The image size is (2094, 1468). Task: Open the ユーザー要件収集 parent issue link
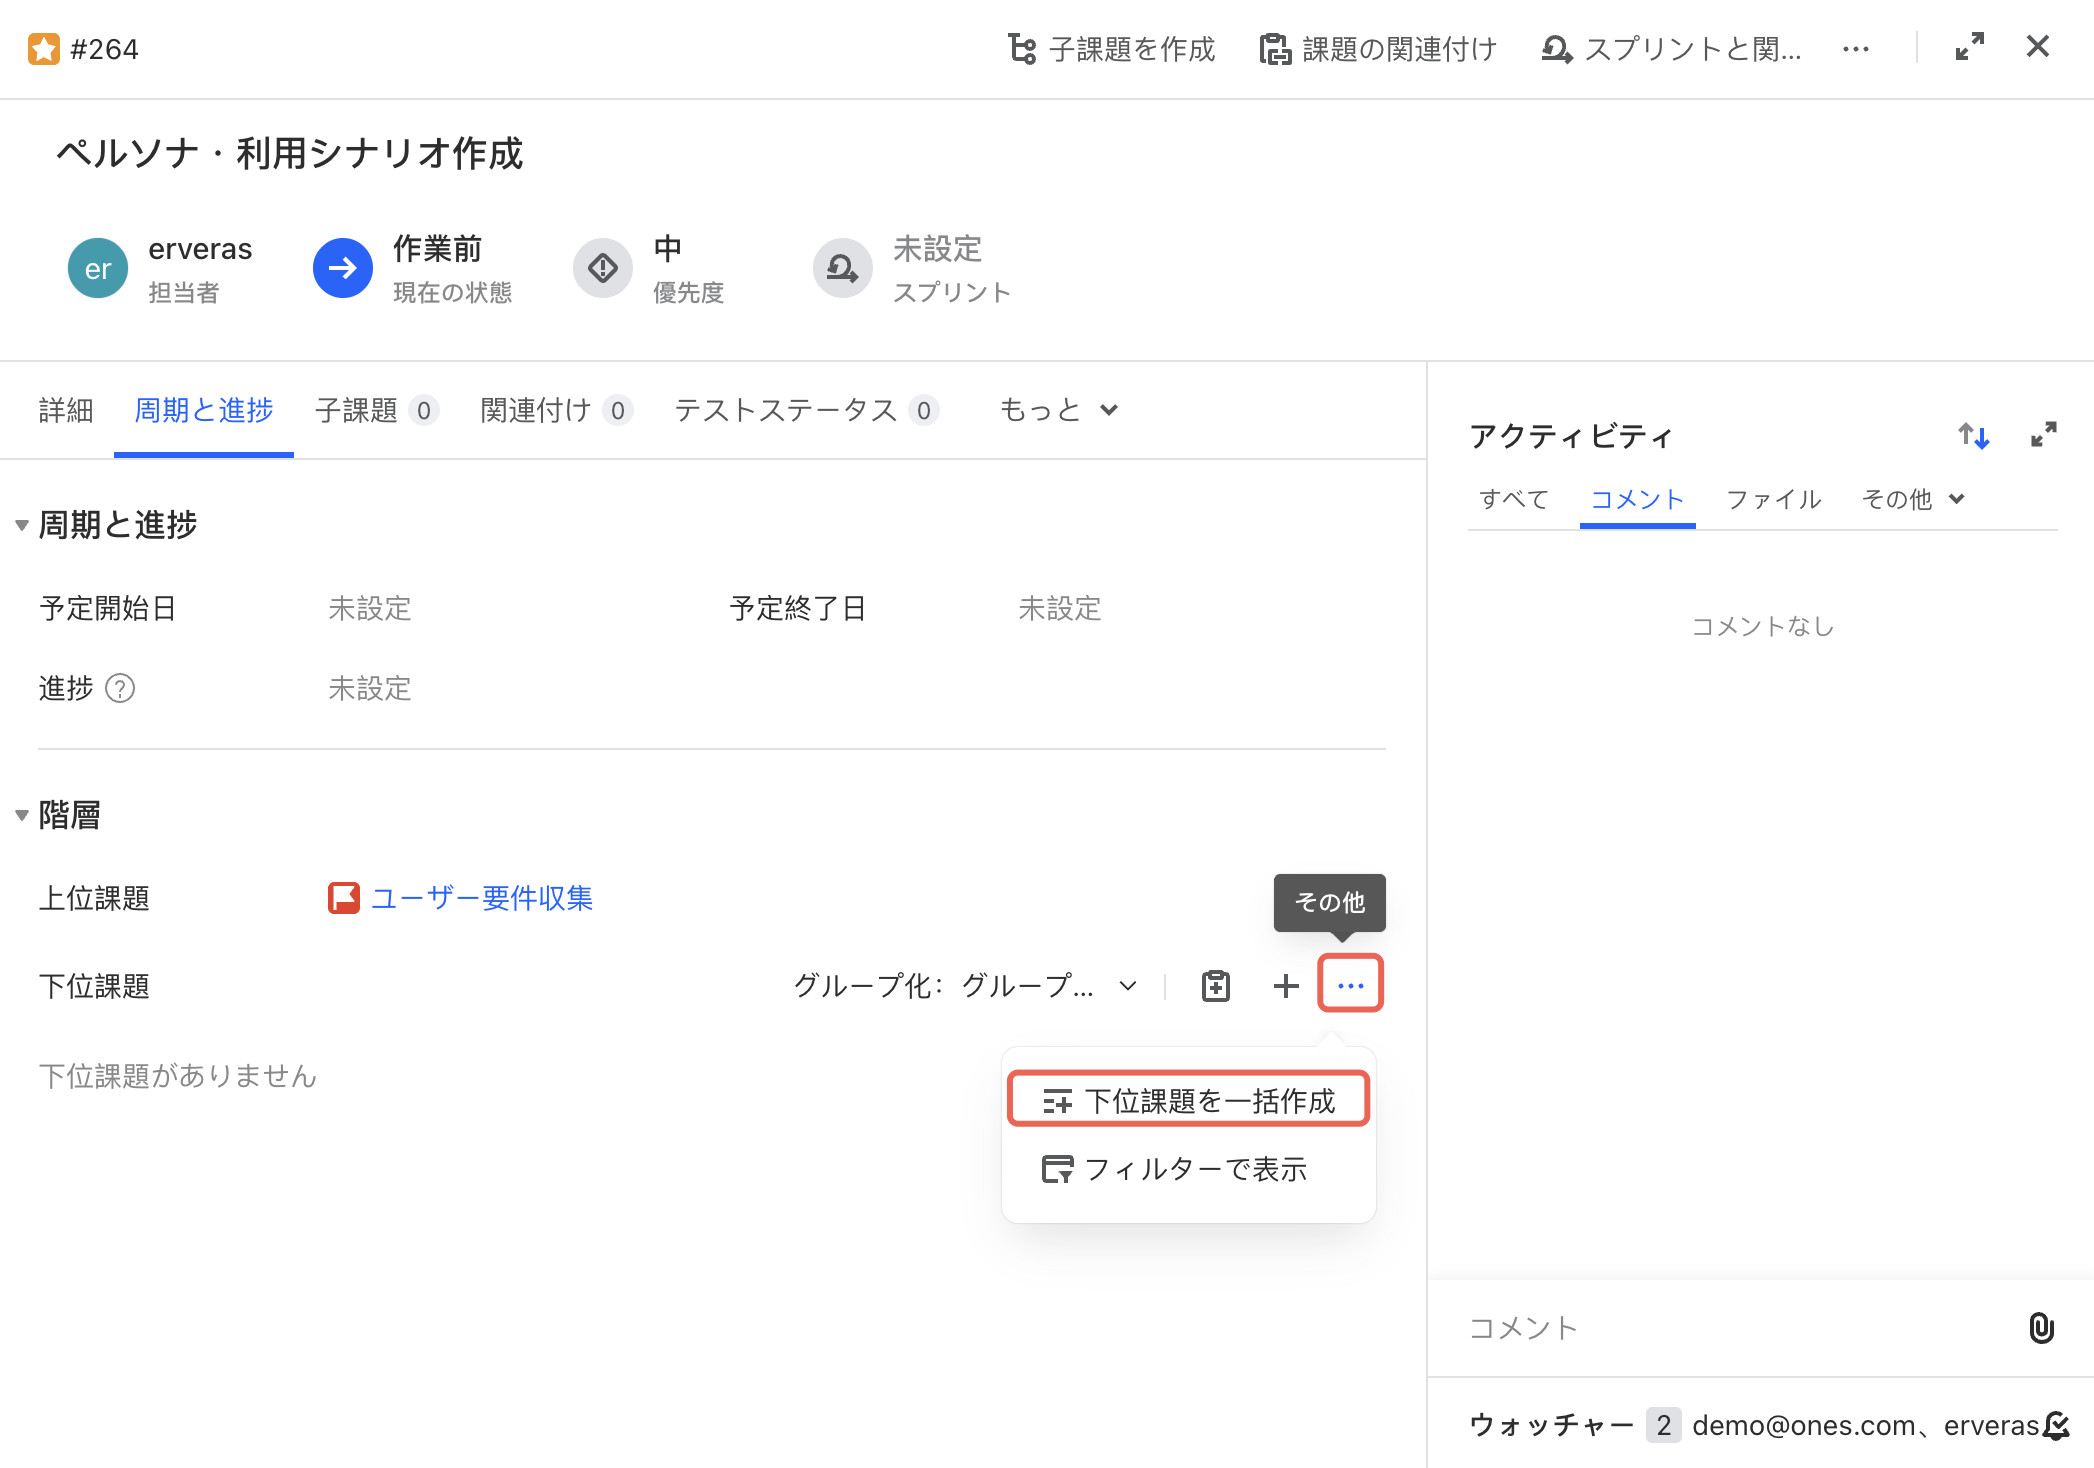(x=481, y=898)
